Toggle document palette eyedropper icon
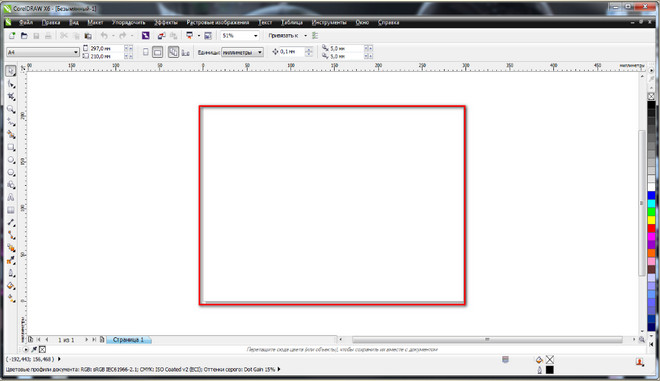This screenshot has height=381, width=660. coord(34,349)
